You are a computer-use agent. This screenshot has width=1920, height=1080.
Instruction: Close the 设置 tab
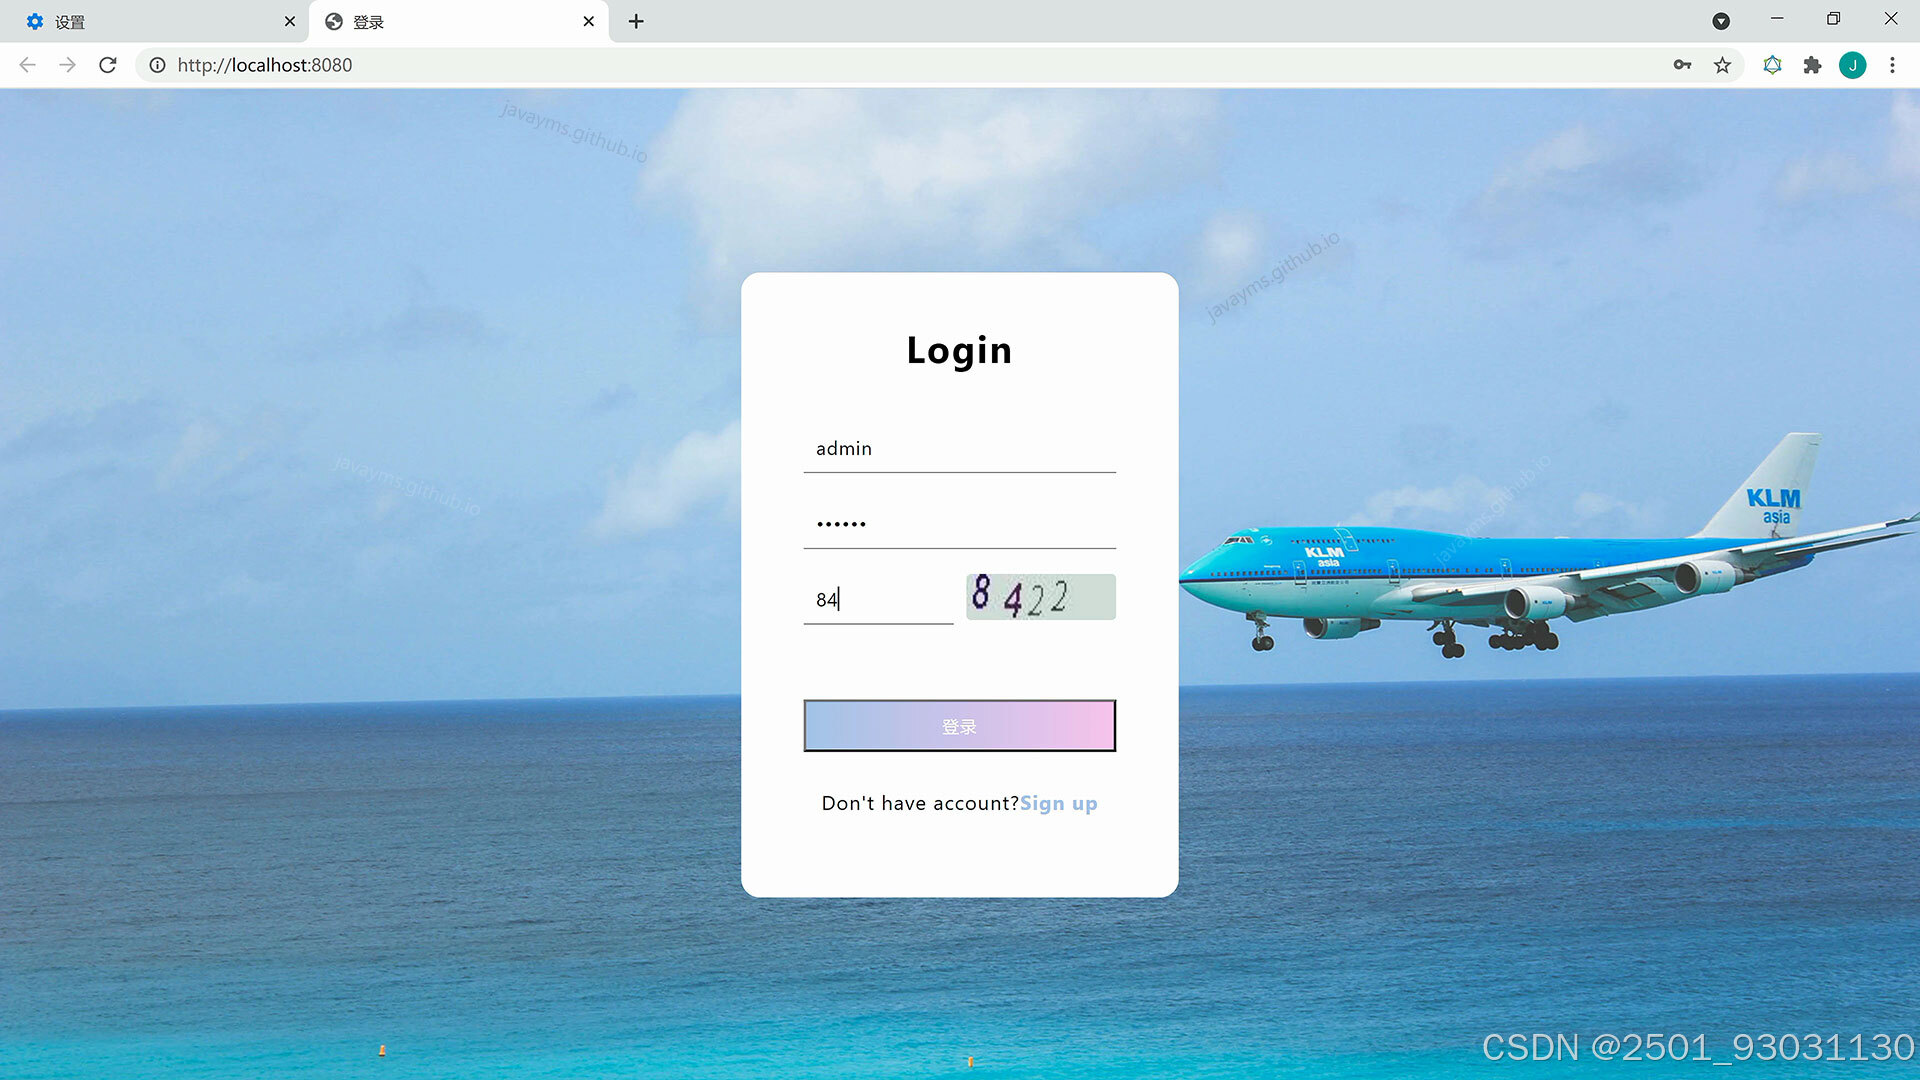290,21
